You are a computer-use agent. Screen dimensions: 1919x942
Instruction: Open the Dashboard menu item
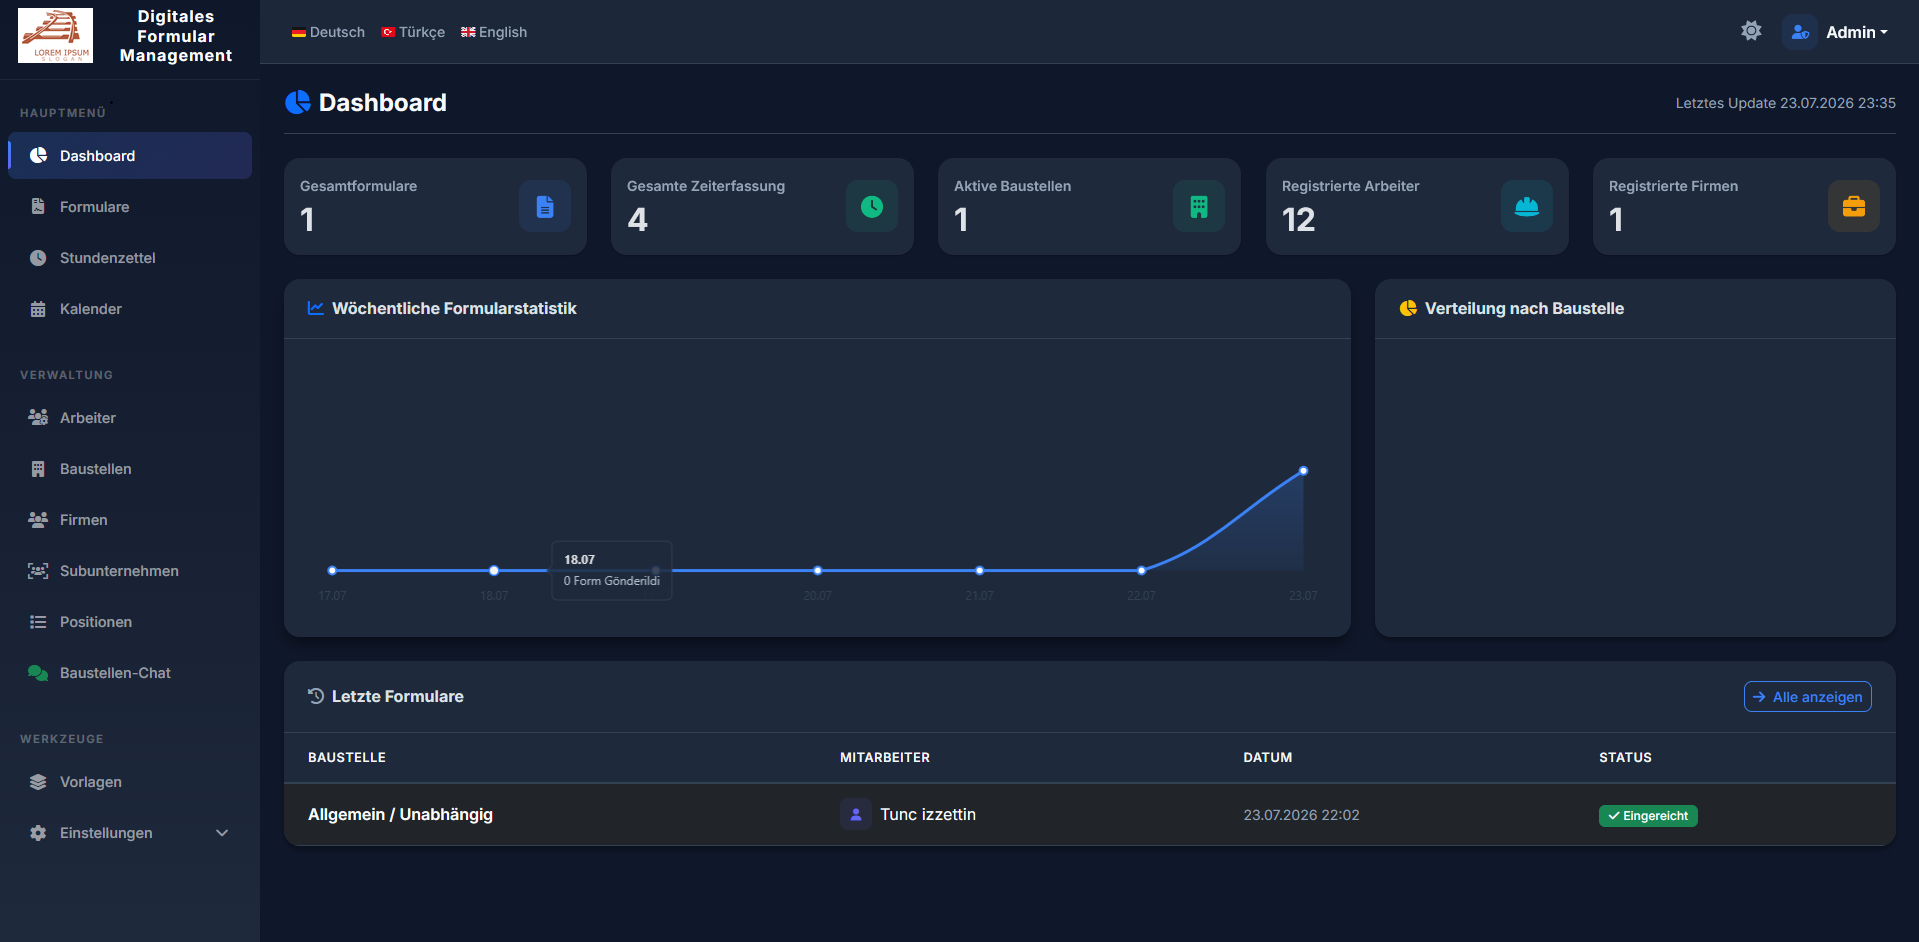pyautogui.click(x=130, y=155)
